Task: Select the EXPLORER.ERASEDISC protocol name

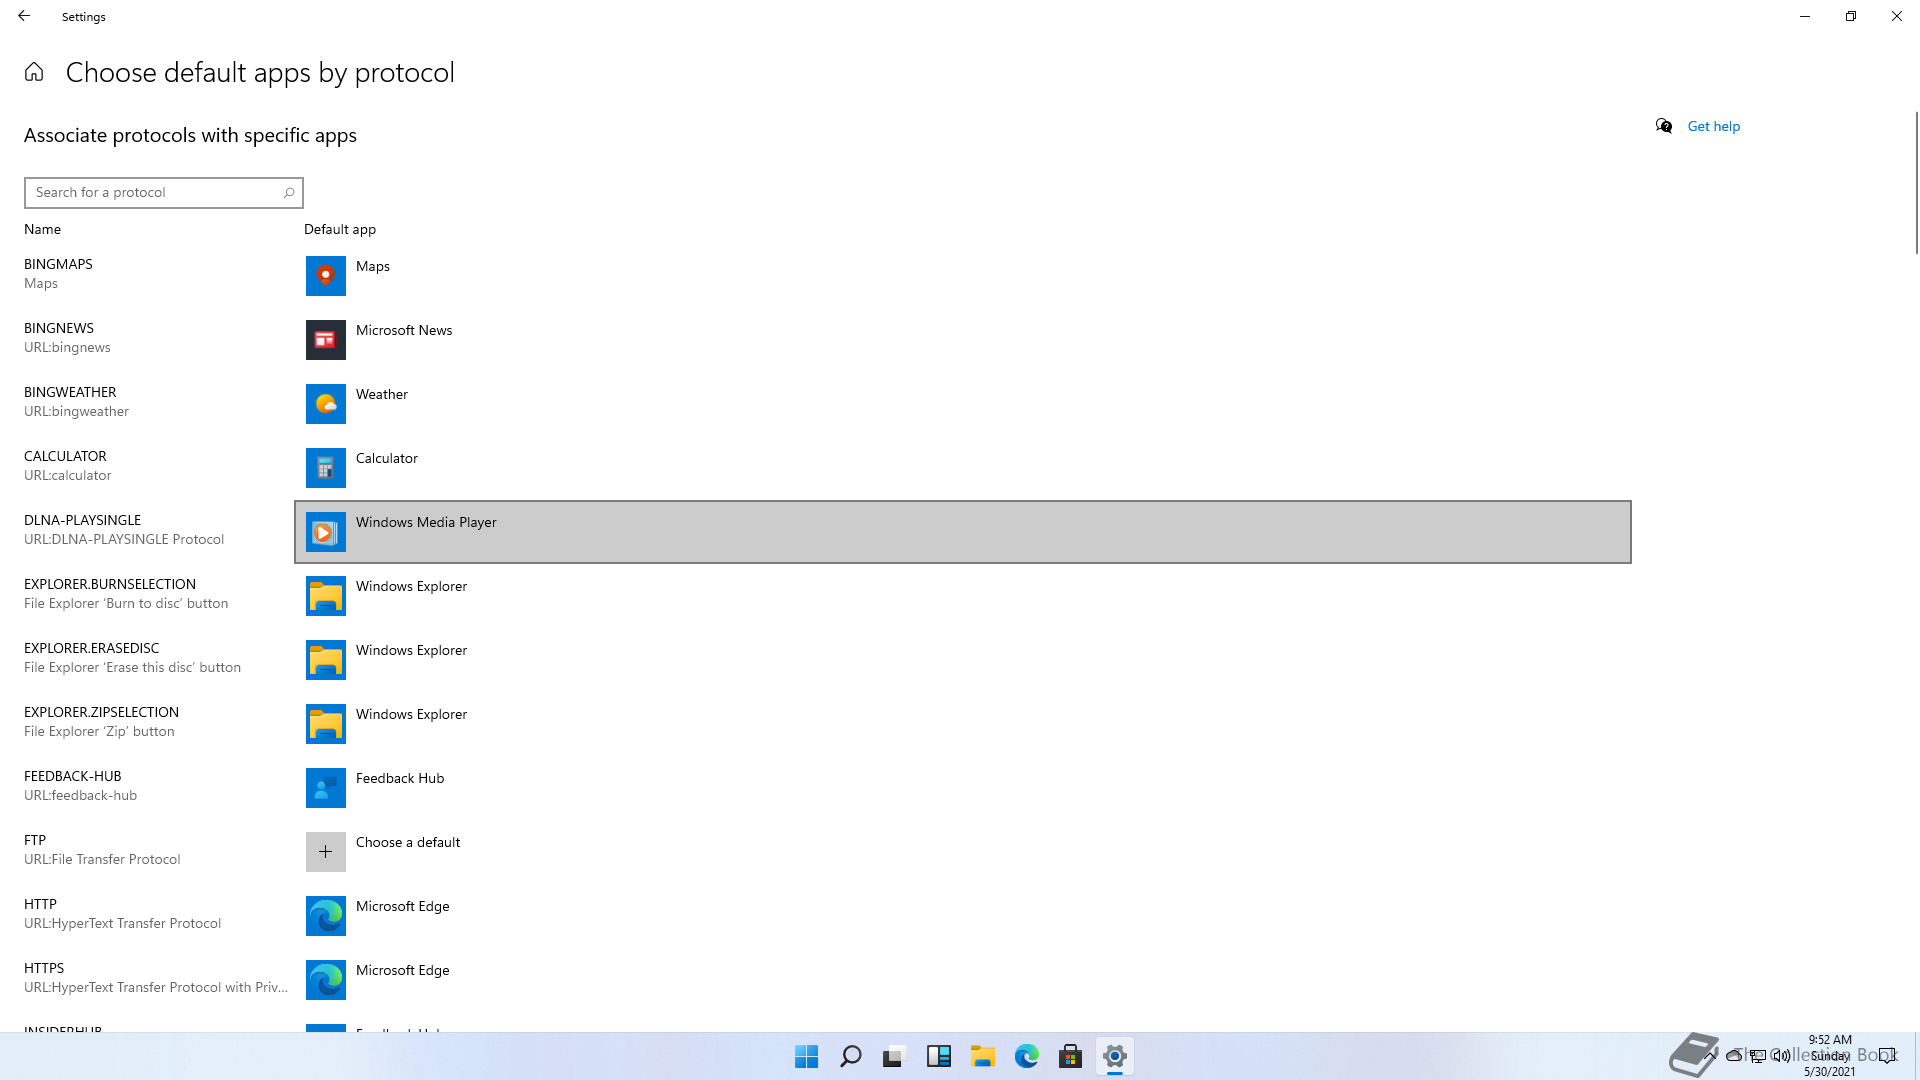Action: click(91, 648)
